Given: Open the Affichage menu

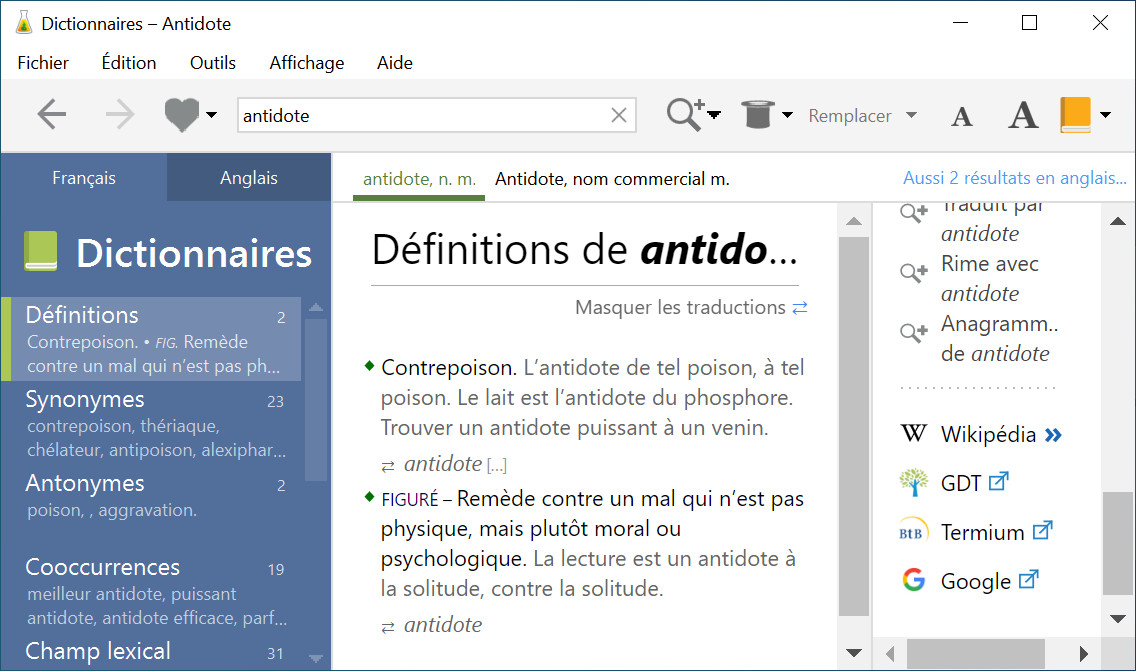Looking at the screenshot, I should [306, 63].
